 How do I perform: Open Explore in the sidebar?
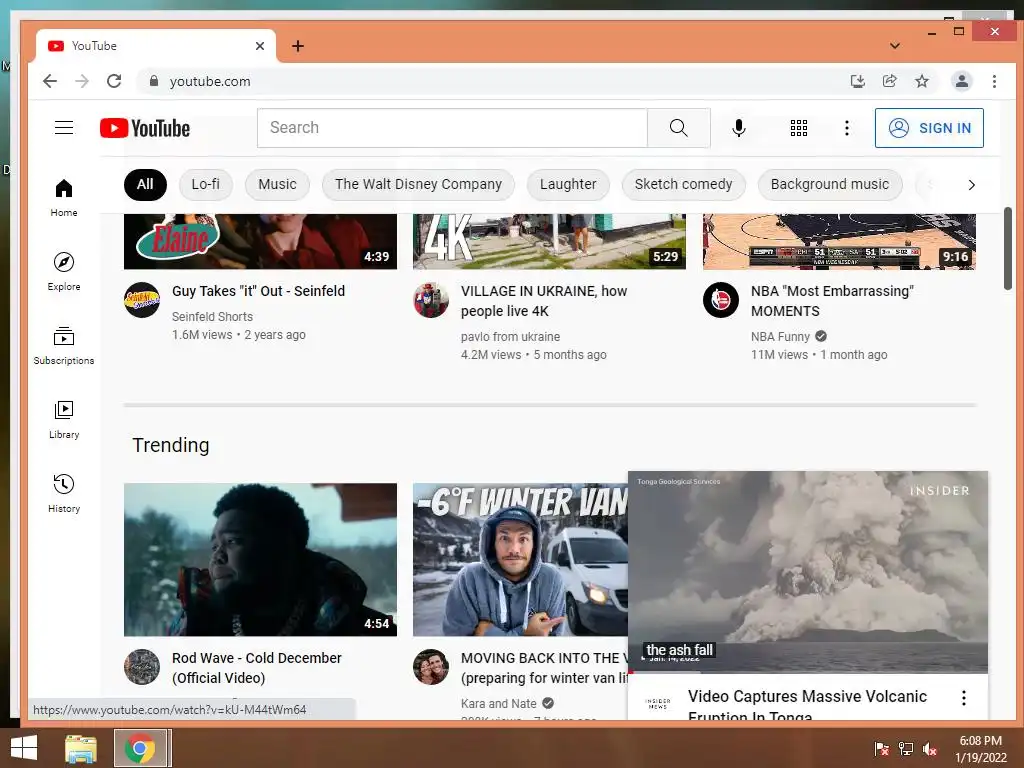64,271
